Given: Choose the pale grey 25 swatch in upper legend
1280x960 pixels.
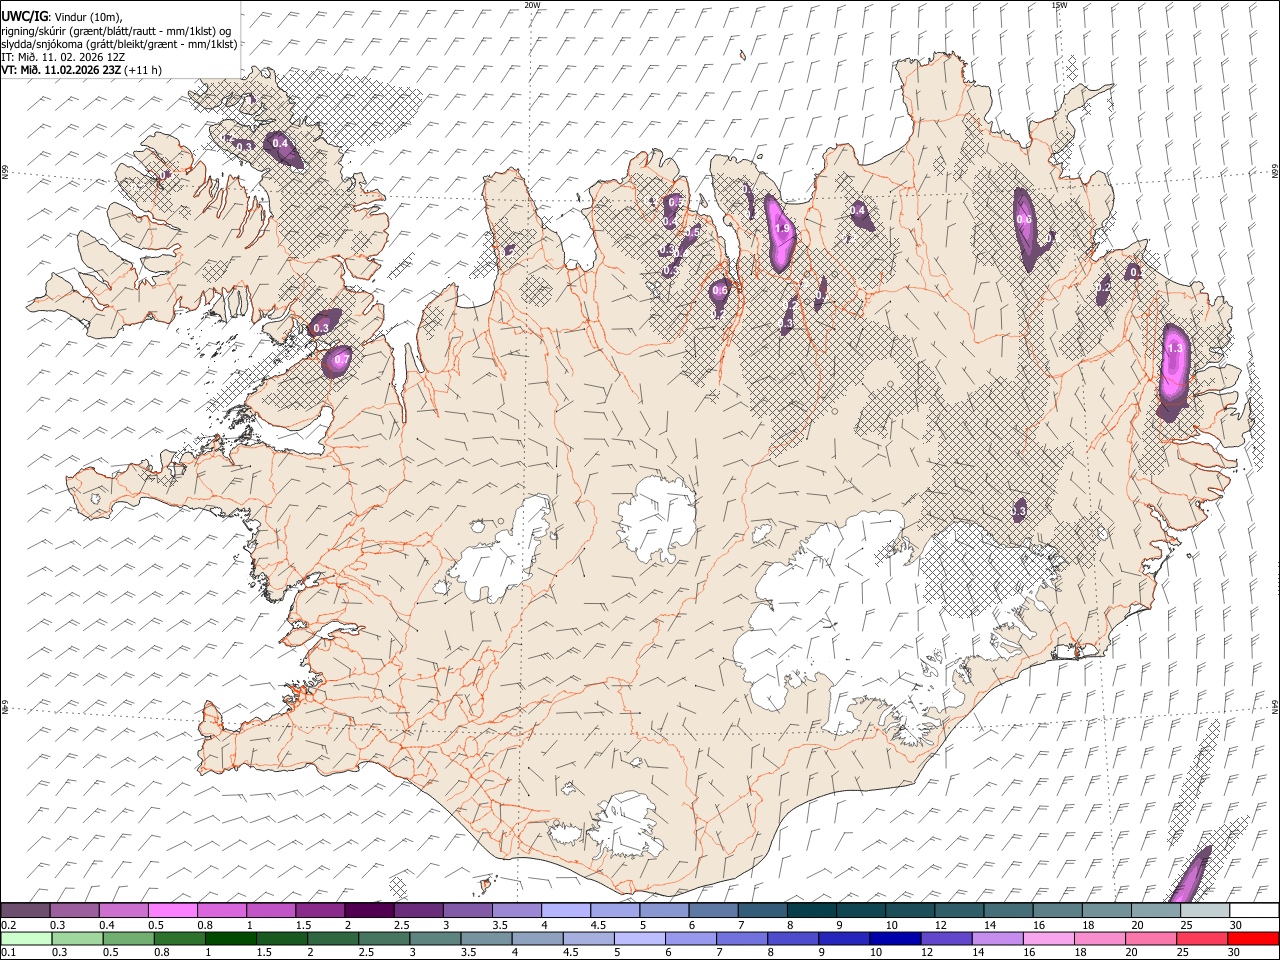Looking at the screenshot, I should pyautogui.click(x=1205, y=911).
